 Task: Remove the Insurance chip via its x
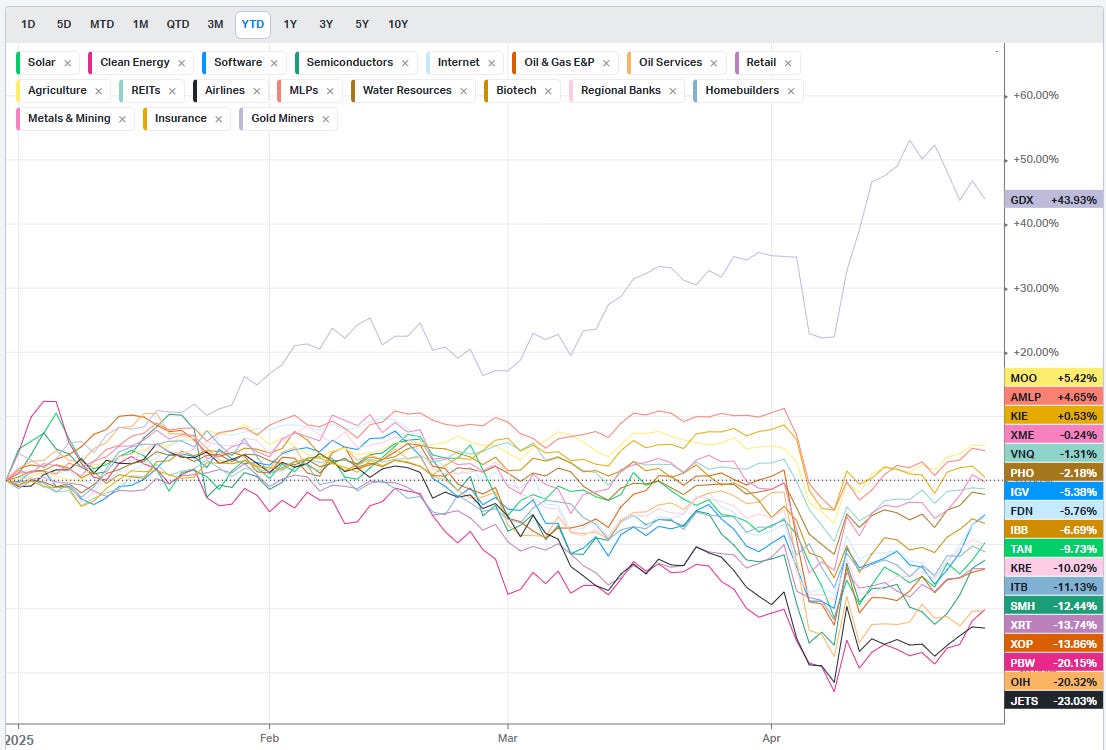coord(219,119)
